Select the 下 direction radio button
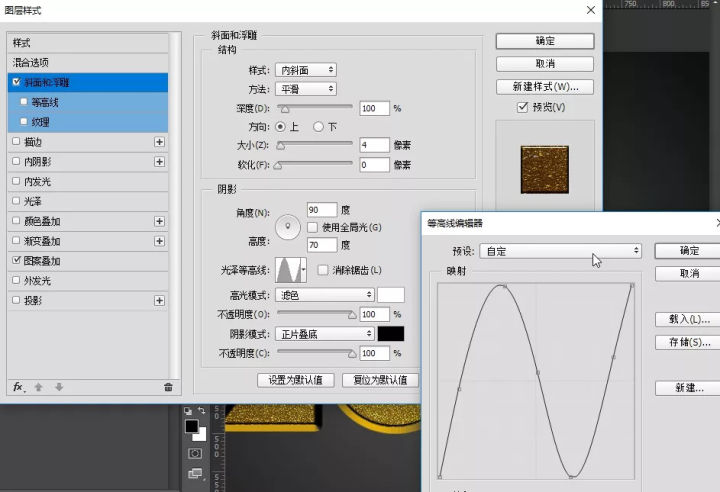720x492 pixels. pyautogui.click(x=319, y=127)
